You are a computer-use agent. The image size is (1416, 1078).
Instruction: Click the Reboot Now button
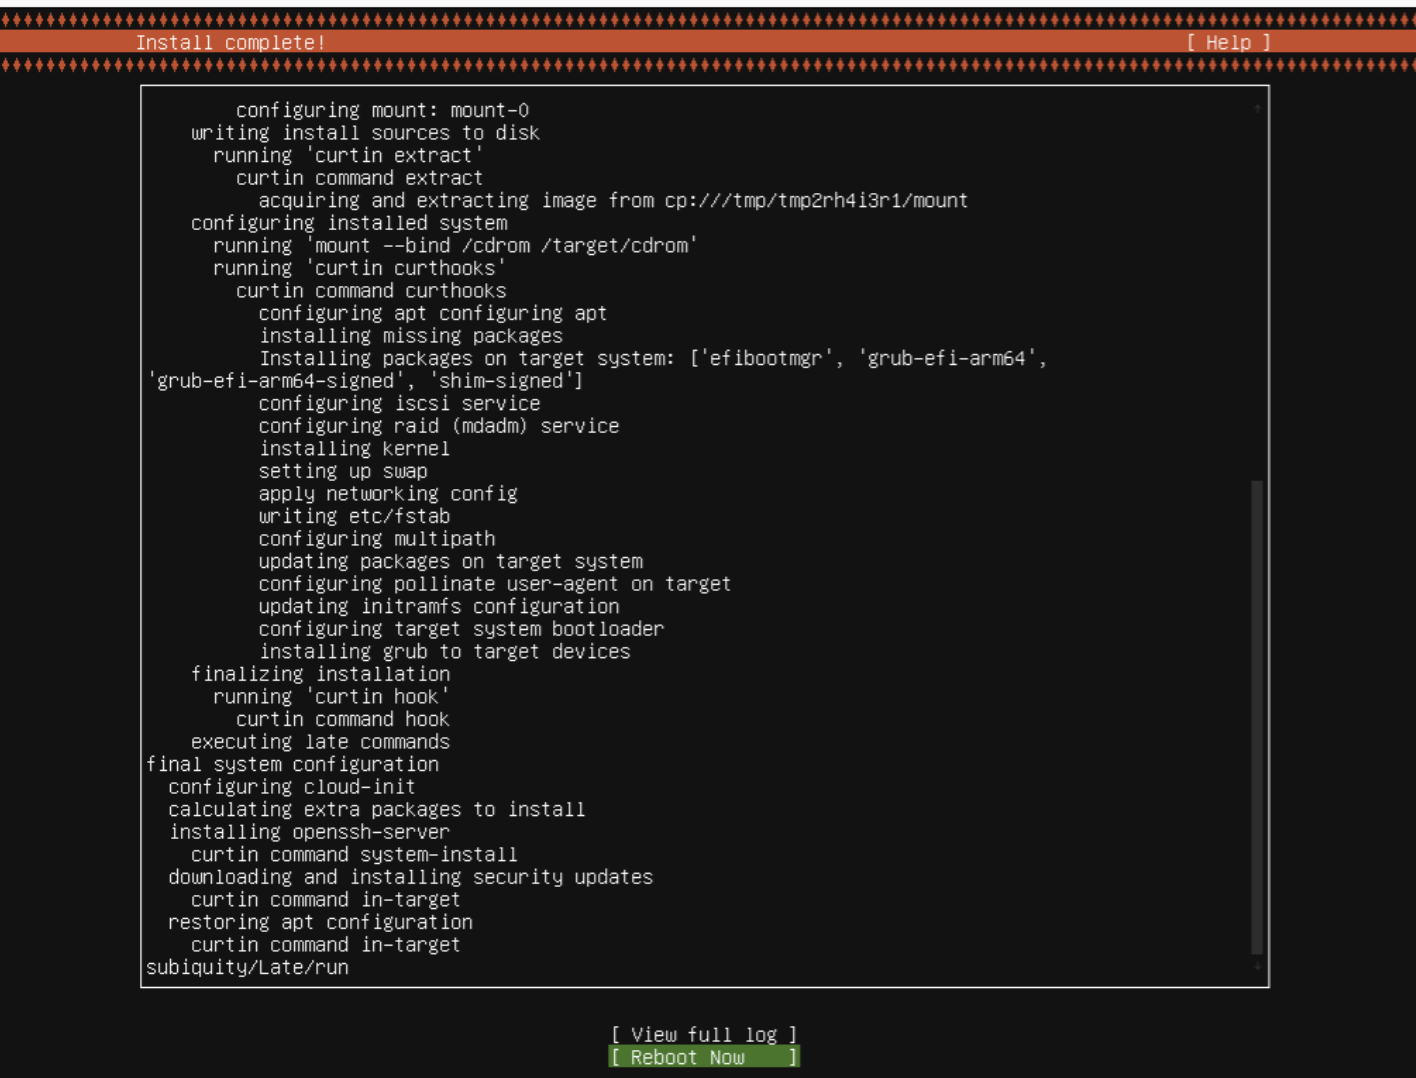(x=704, y=1057)
